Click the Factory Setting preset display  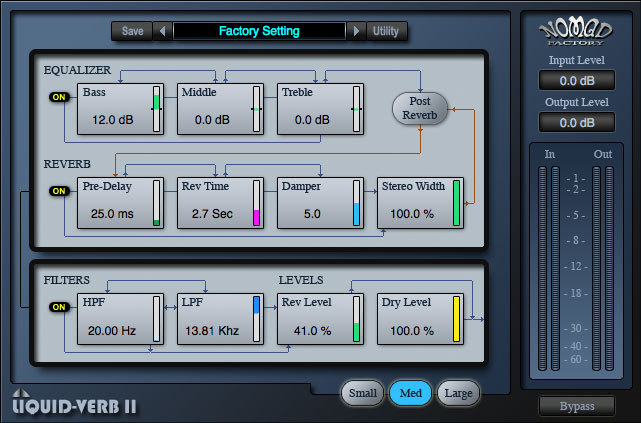click(259, 31)
